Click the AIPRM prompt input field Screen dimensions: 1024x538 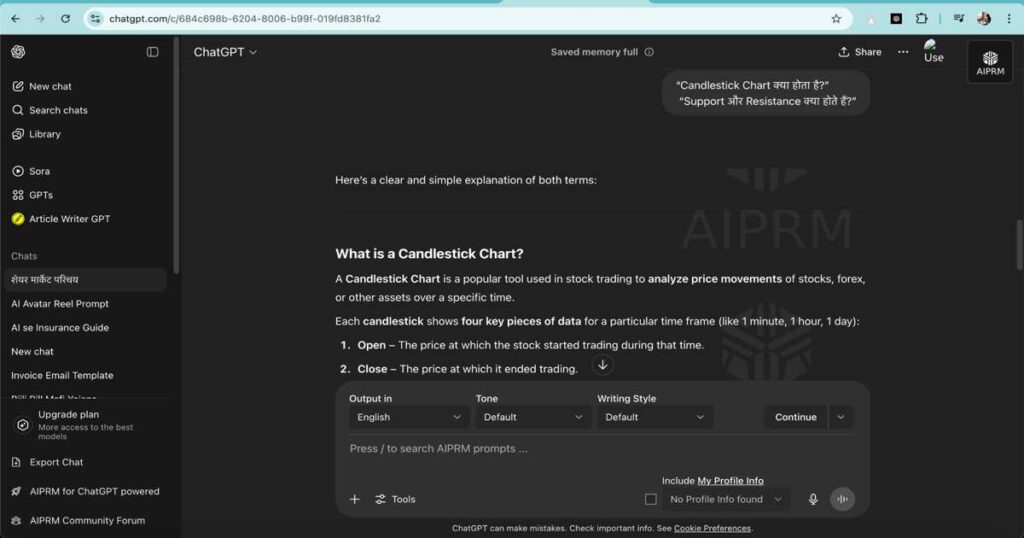(x=601, y=449)
